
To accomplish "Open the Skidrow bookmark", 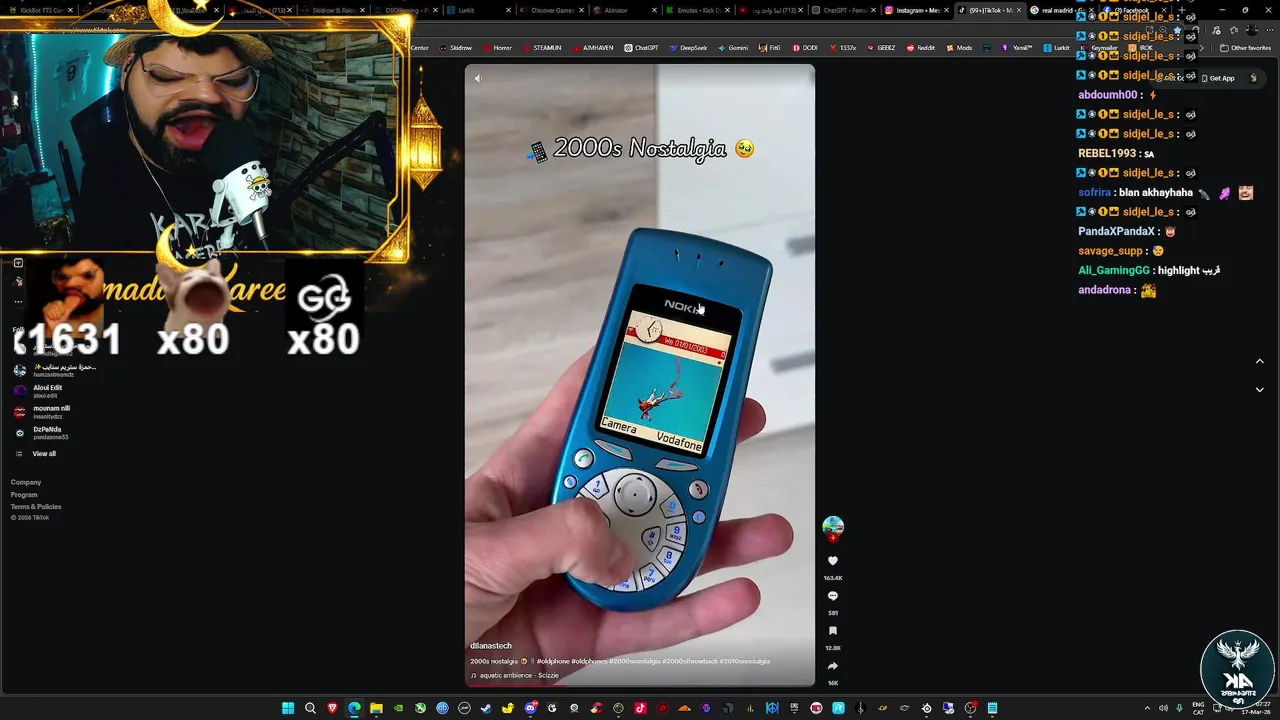I will (x=455, y=48).
